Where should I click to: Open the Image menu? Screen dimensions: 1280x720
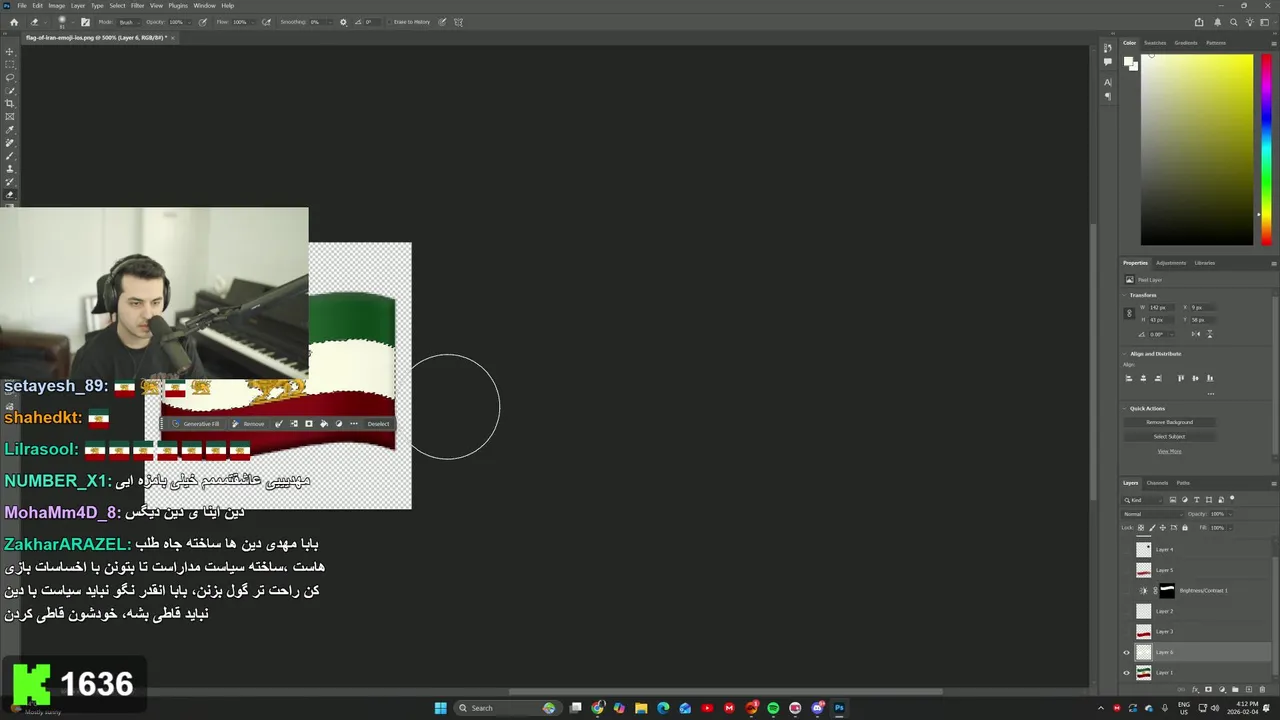[56, 5]
